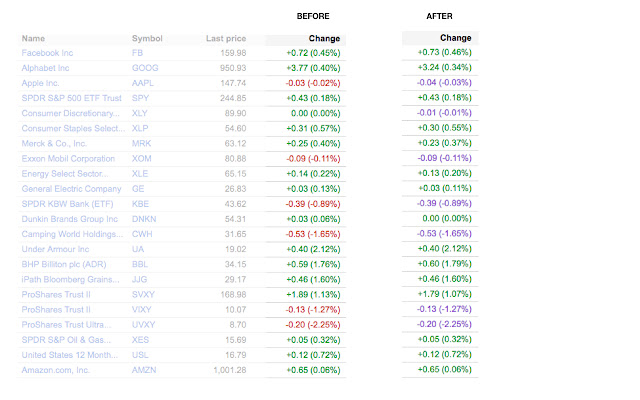The width and height of the screenshot is (640, 400).
Task: Click the UA ticker symbol
Action: pyautogui.click(x=138, y=249)
